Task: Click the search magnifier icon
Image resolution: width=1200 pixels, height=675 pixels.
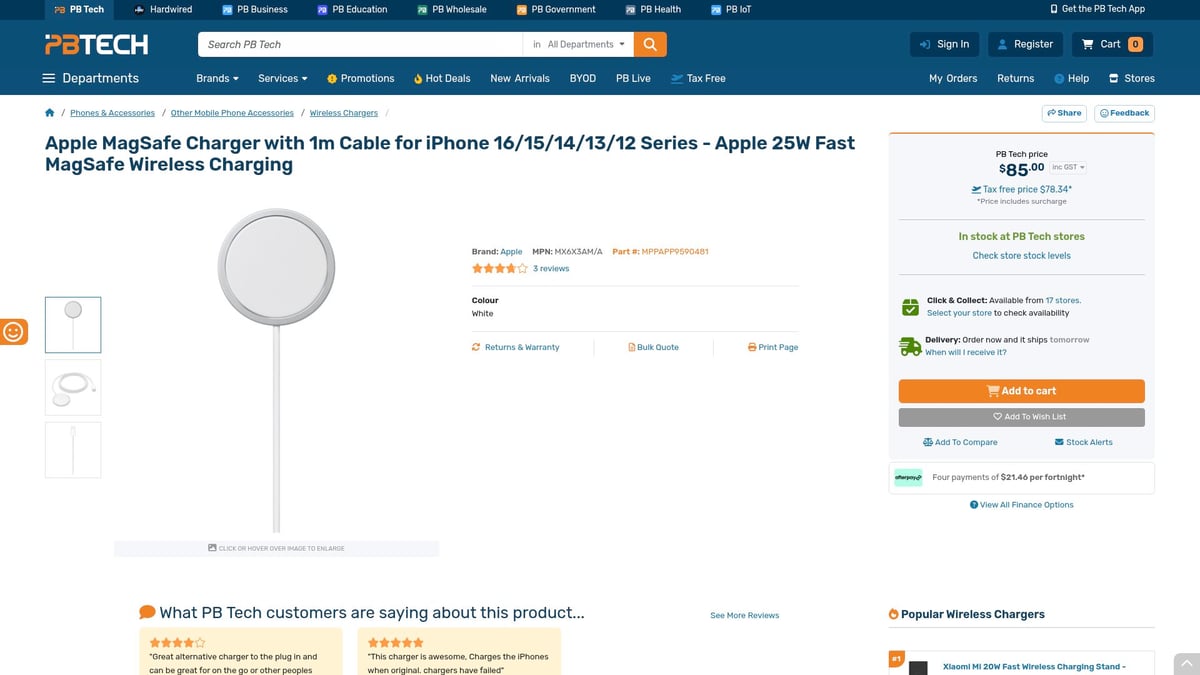Action: [648, 44]
